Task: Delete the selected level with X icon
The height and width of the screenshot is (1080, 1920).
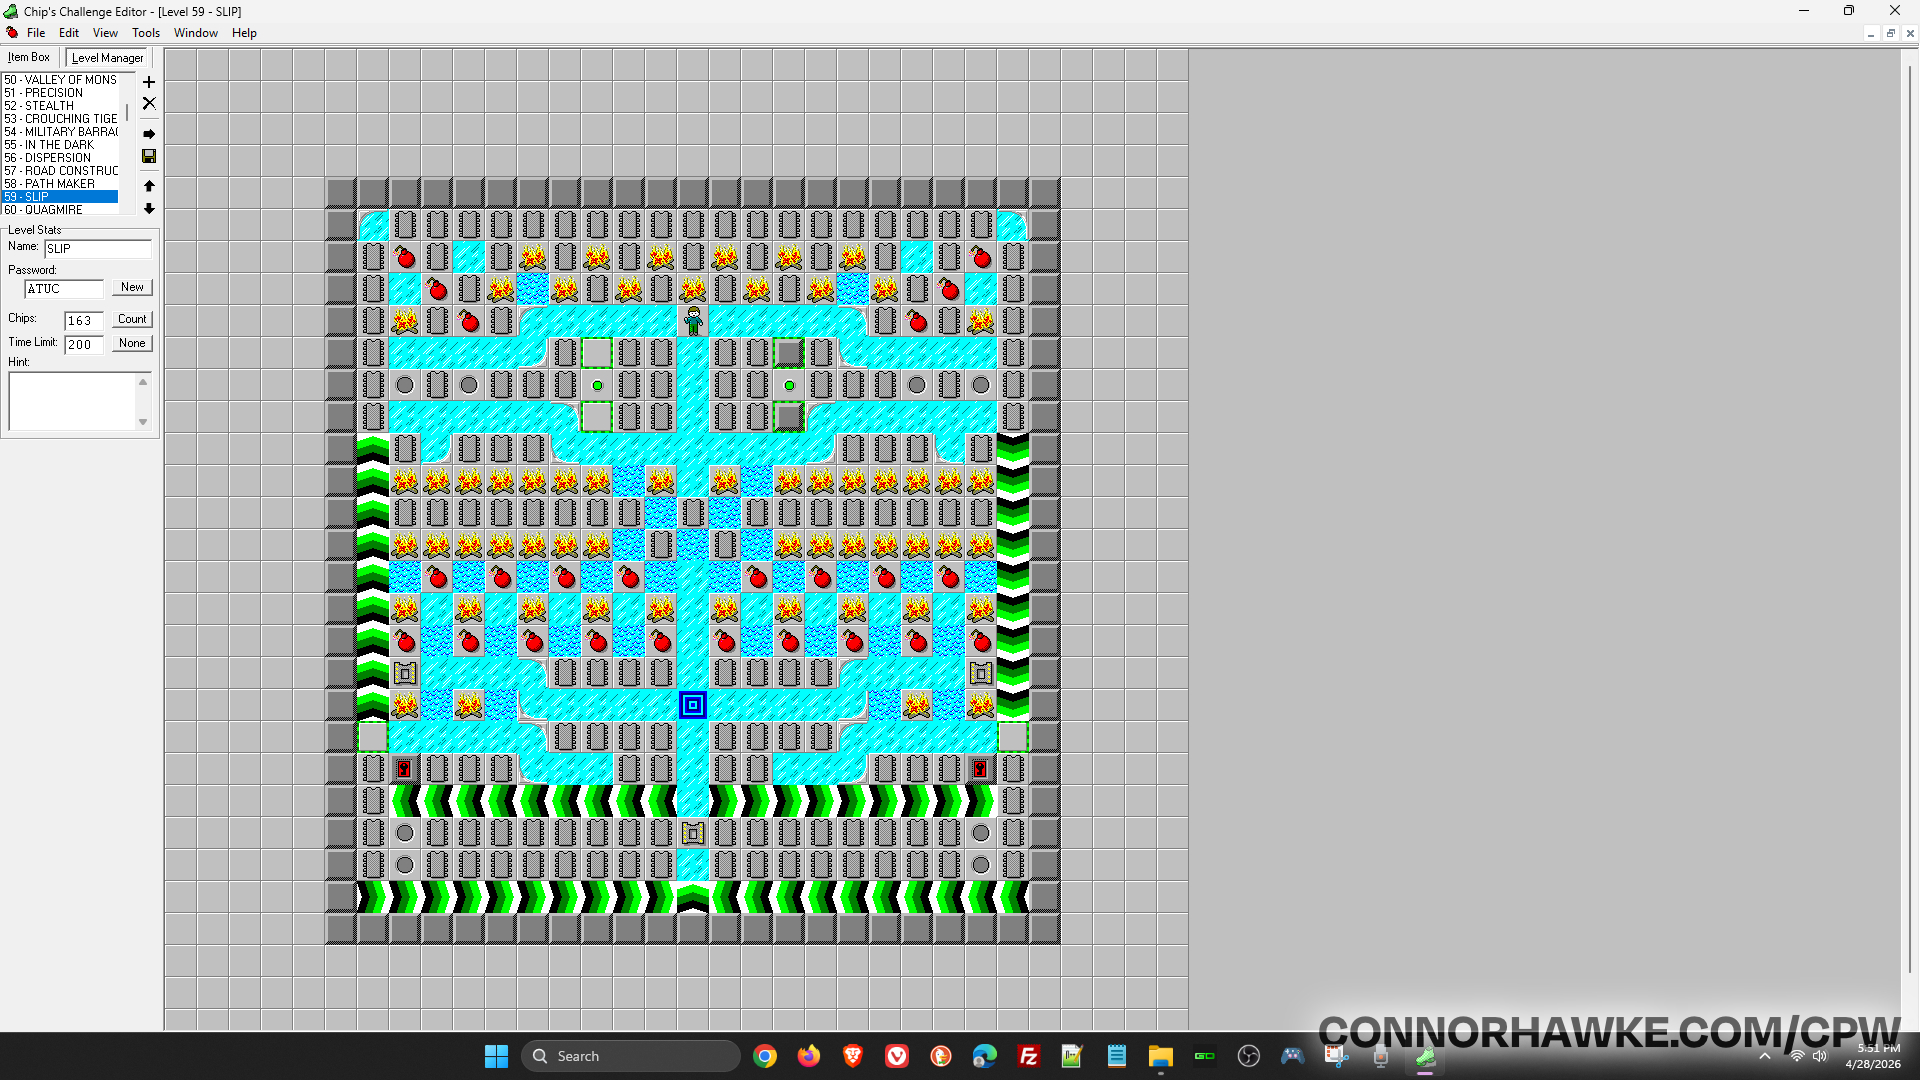Action: point(149,103)
